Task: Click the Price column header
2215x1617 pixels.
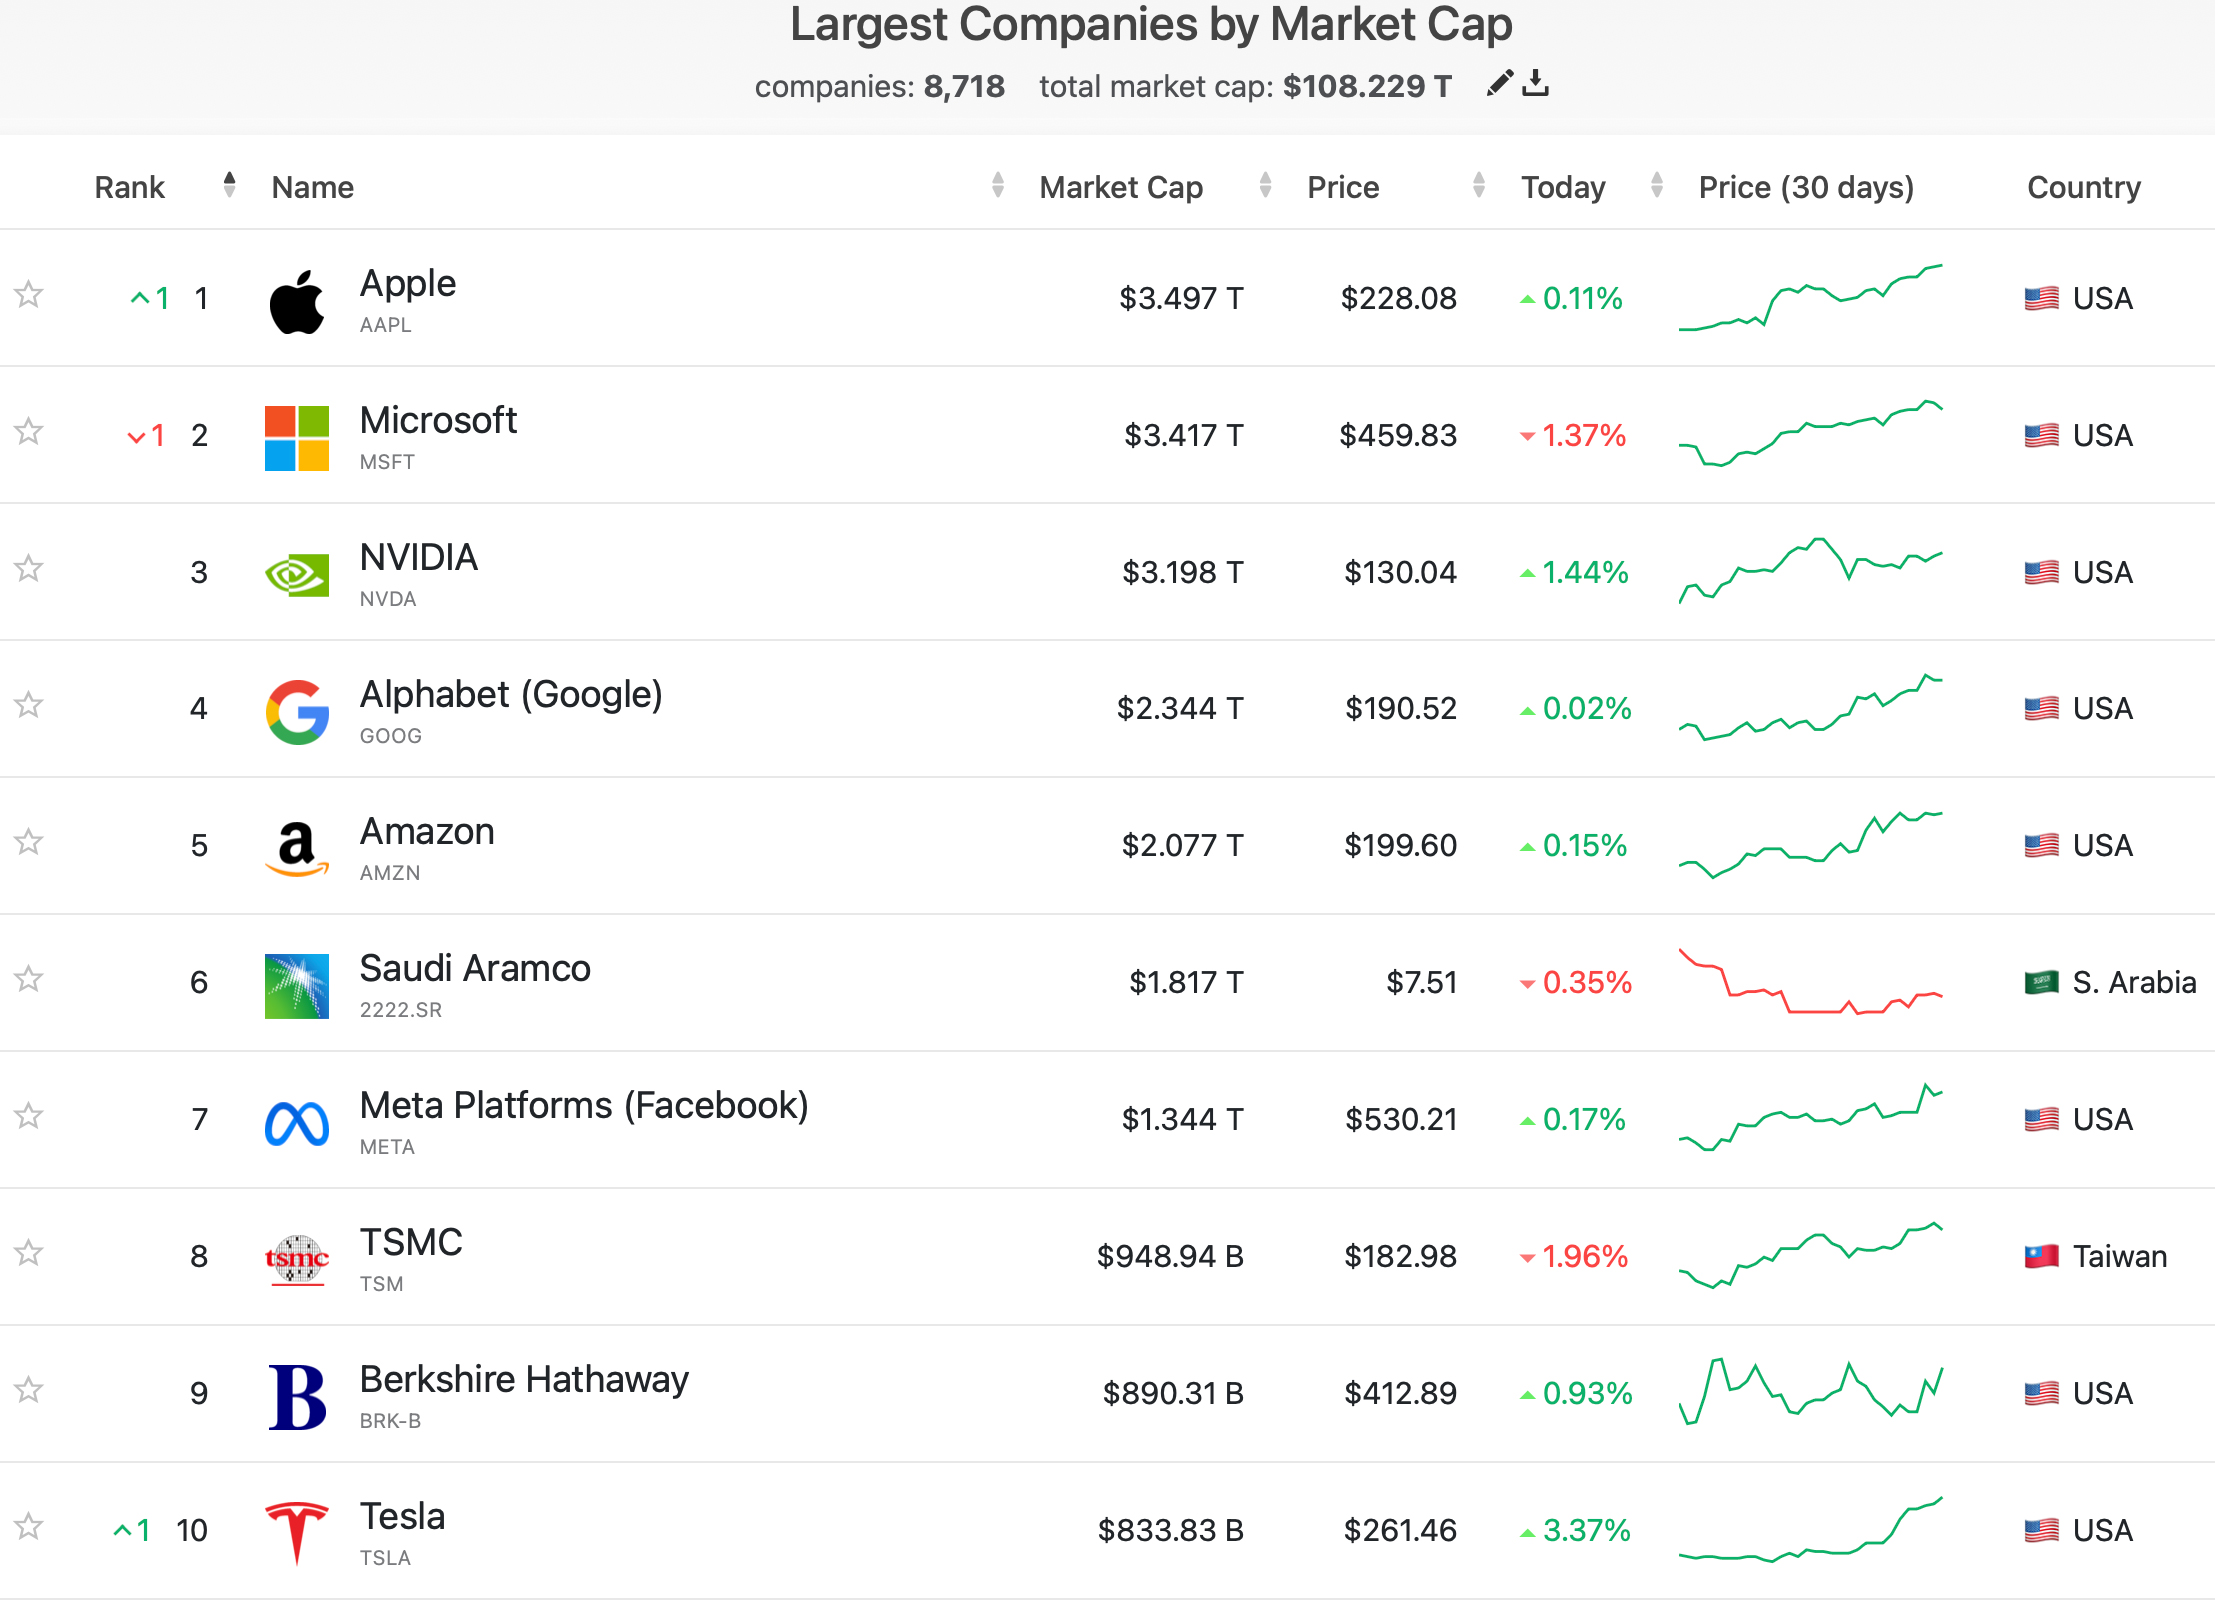Action: coord(1343,188)
